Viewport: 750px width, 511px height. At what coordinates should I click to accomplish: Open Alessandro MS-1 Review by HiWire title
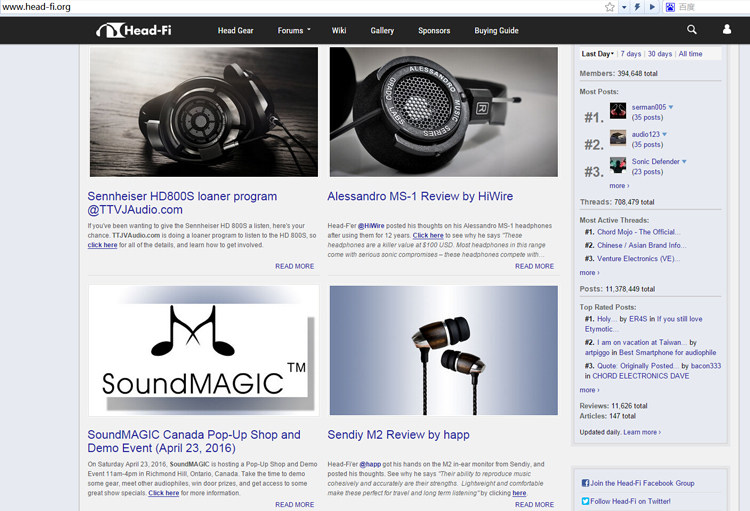[420, 196]
